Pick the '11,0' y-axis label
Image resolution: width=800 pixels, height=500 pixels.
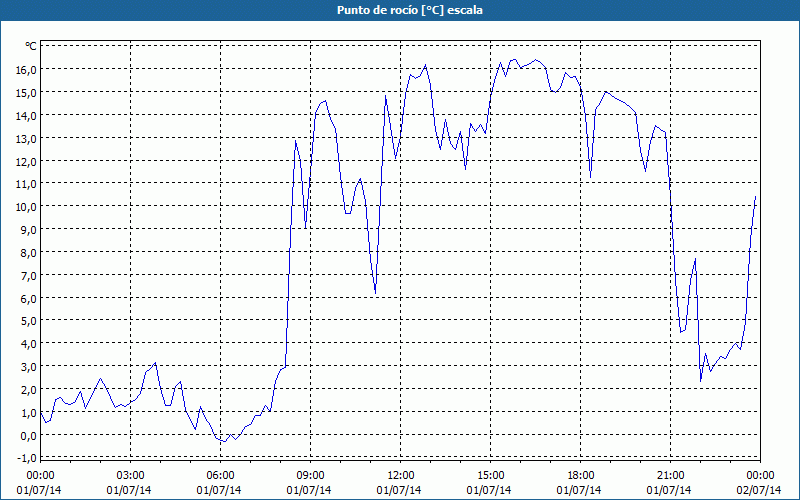(27, 184)
